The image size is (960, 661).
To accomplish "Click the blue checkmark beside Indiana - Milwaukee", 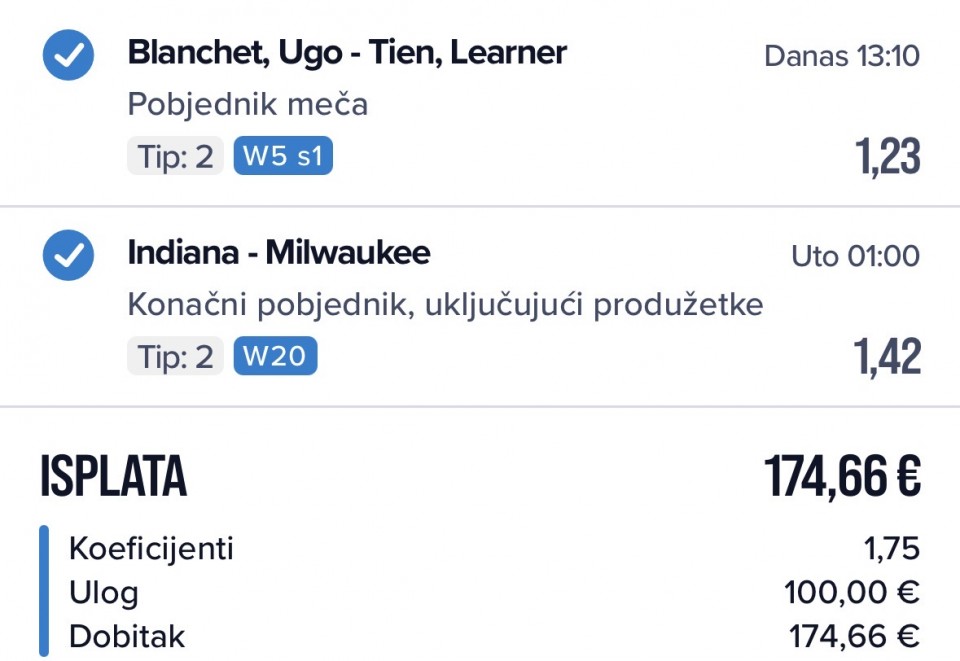I will pyautogui.click(x=68, y=255).
